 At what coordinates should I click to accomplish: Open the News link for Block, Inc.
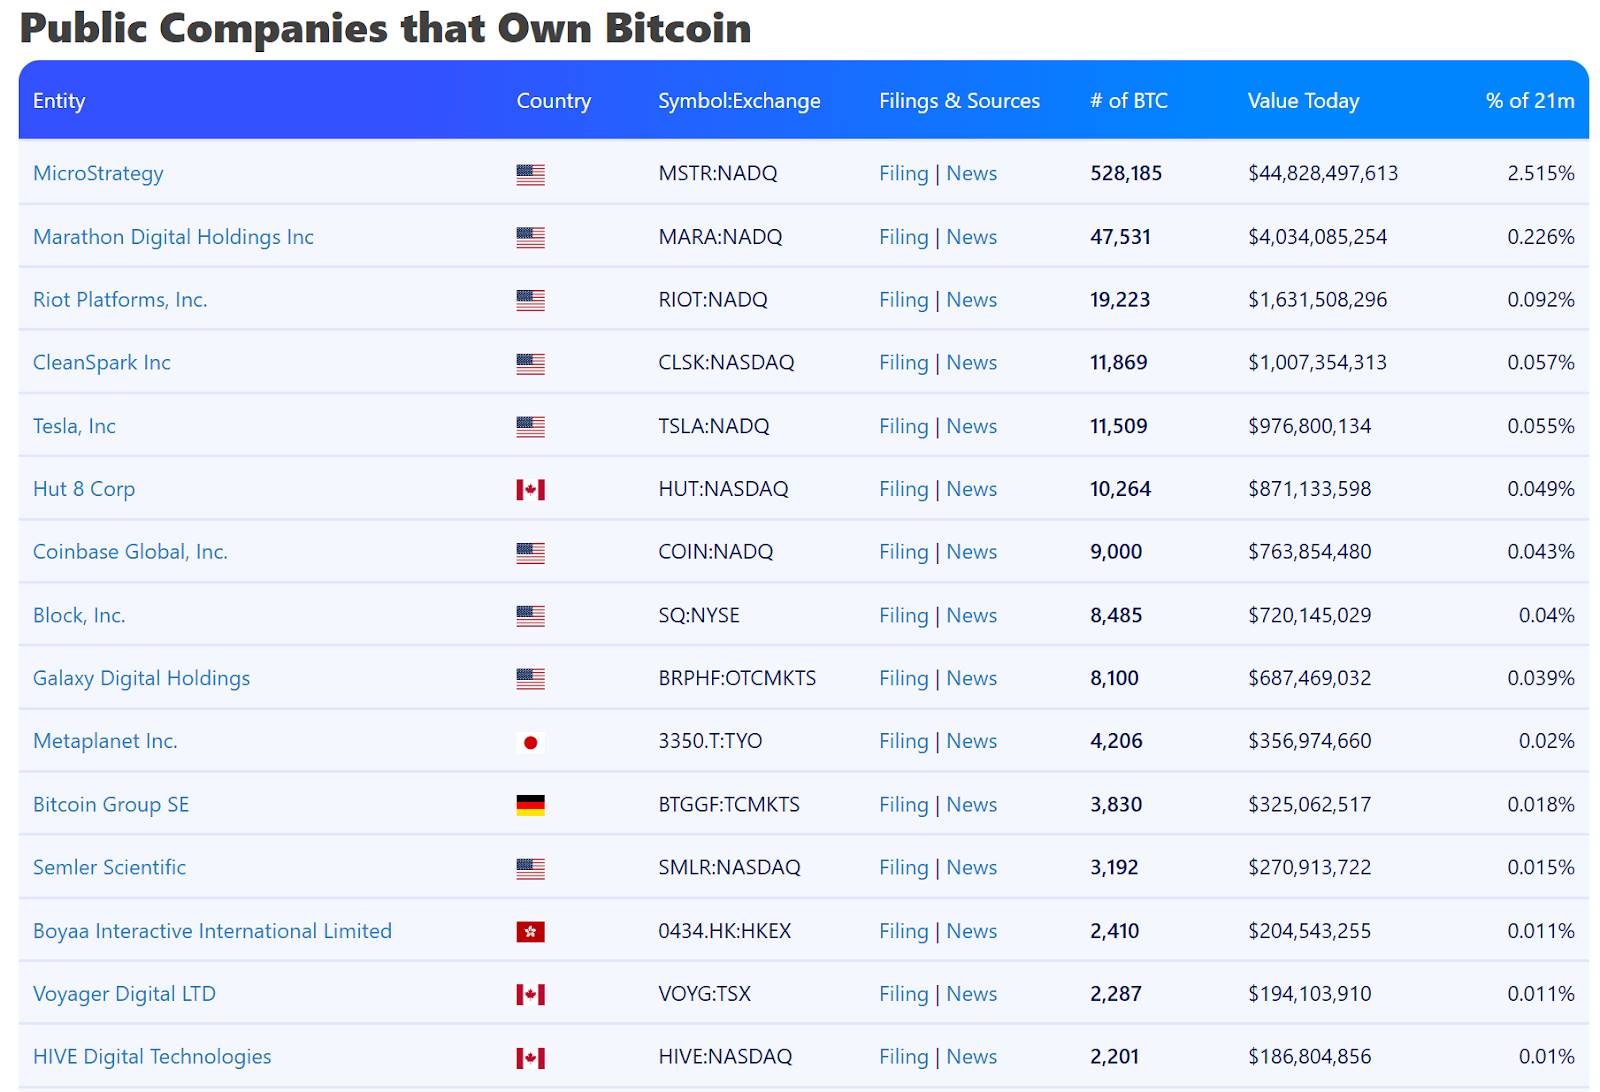971,615
